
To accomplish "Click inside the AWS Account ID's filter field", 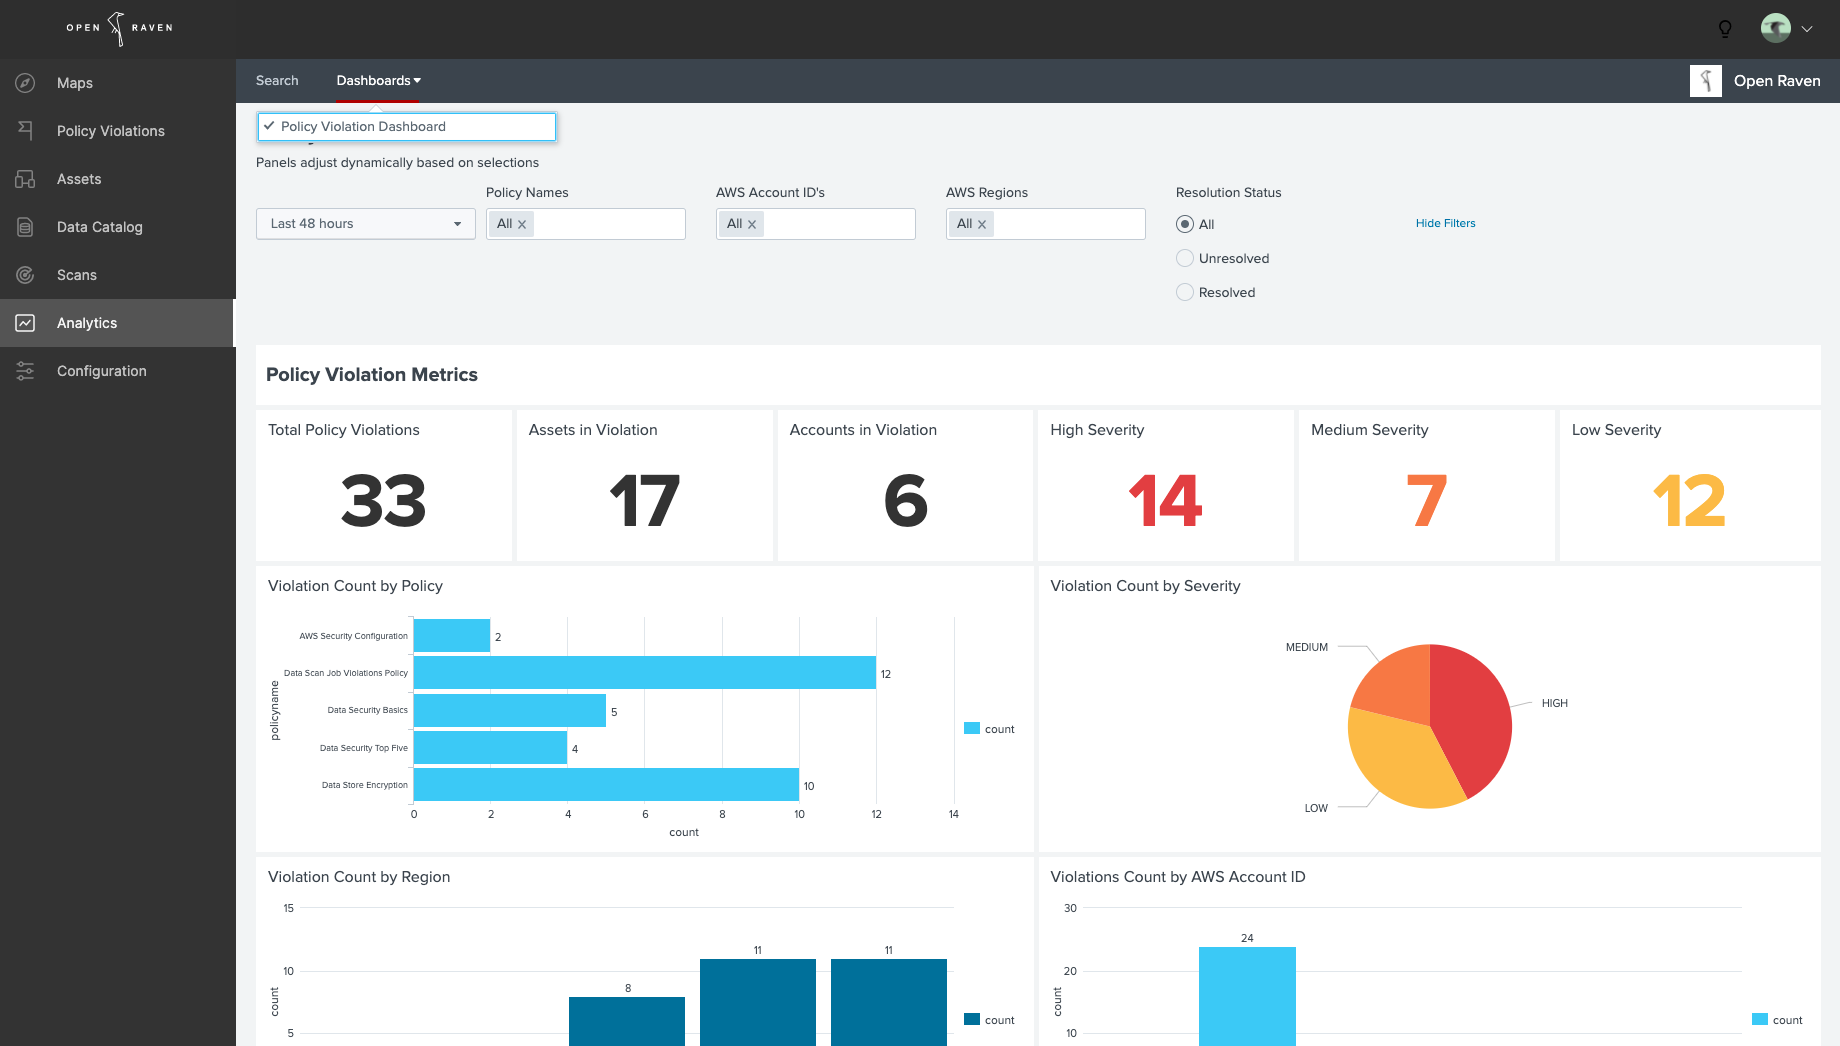I will click(x=816, y=224).
